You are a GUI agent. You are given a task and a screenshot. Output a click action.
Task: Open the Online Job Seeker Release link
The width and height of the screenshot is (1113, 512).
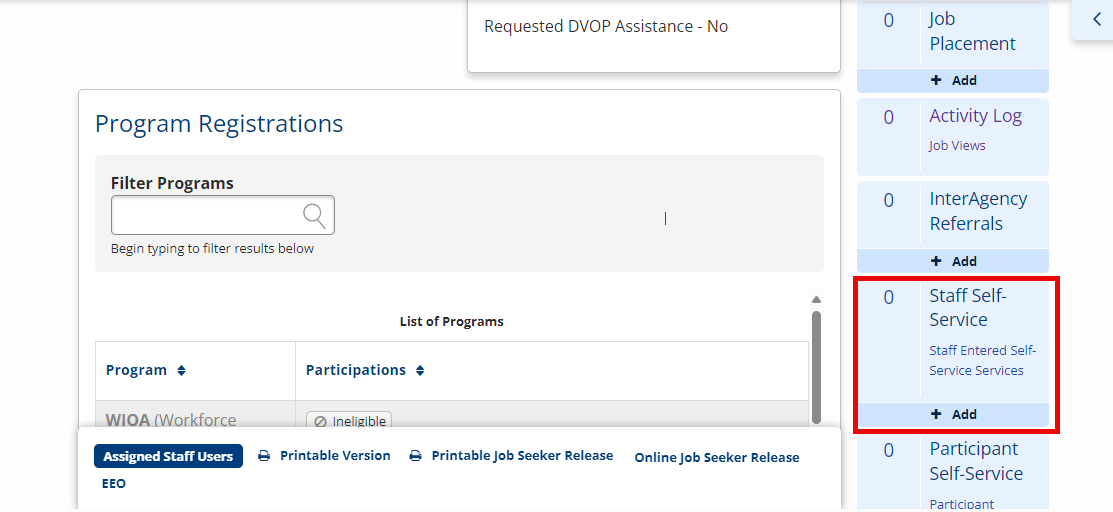pyautogui.click(x=717, y=458)
